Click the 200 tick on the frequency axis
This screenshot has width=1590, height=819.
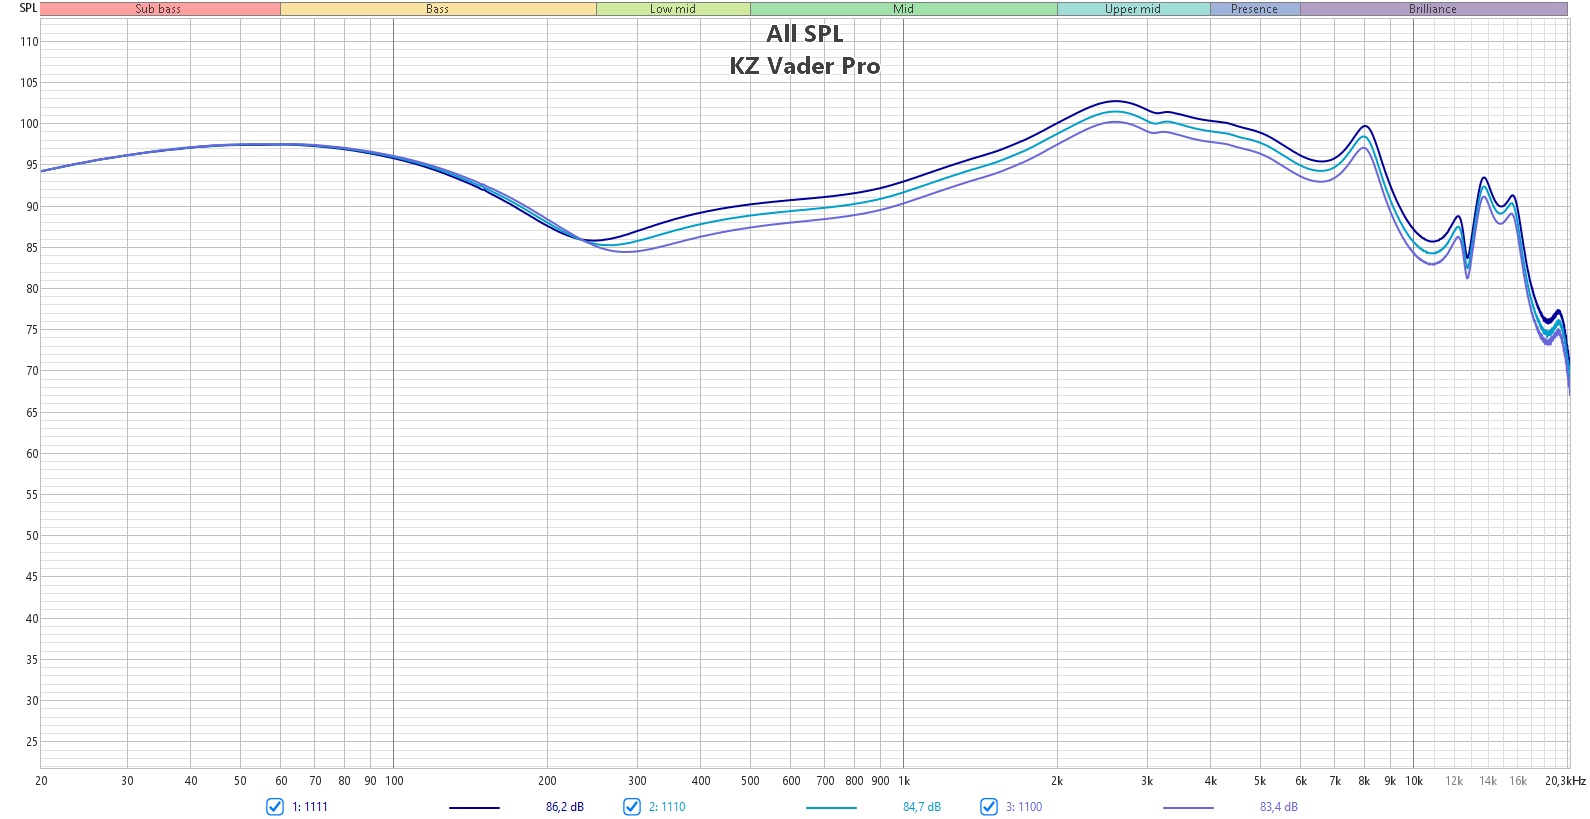547,781
